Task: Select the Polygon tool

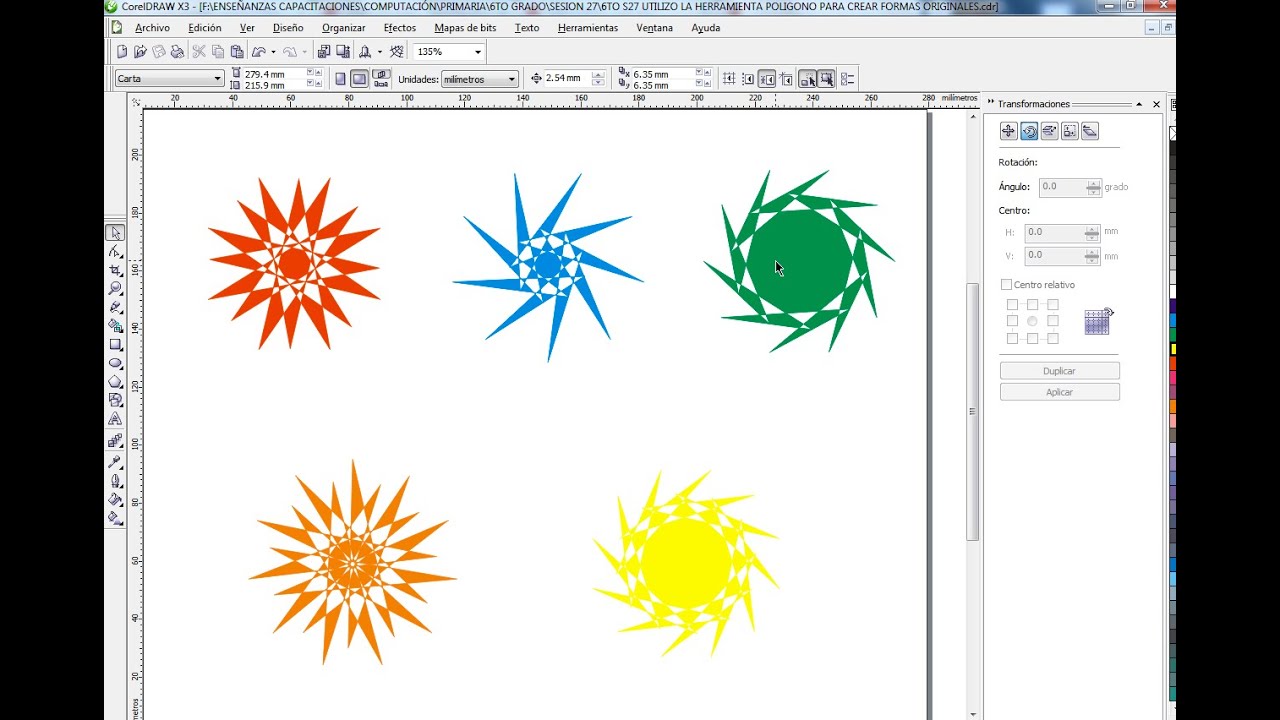Action: click(x=115, y=382)
